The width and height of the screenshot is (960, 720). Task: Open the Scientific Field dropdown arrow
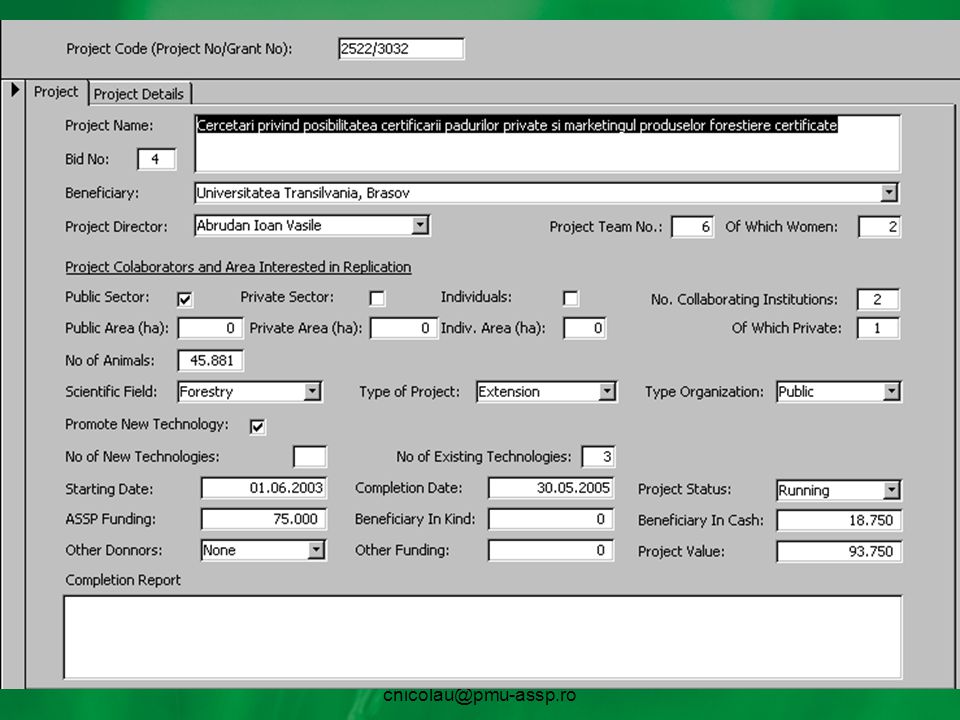(312, 392)
